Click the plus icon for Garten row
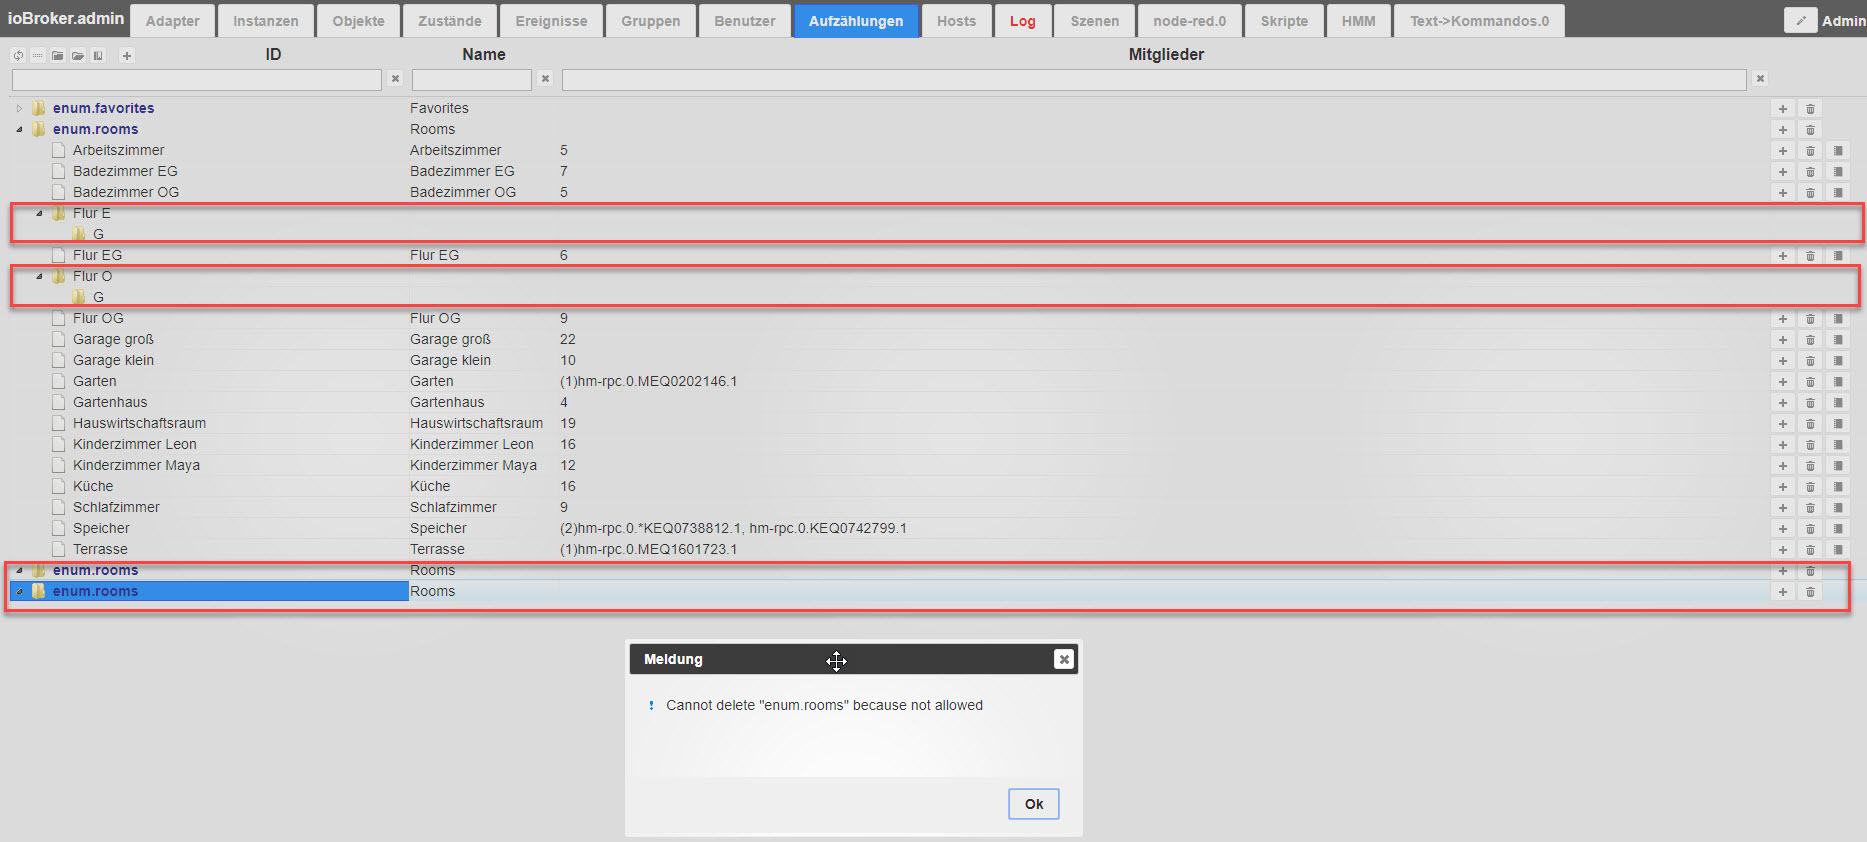This screenshot has height=842, width=1867. (1782, 382)
